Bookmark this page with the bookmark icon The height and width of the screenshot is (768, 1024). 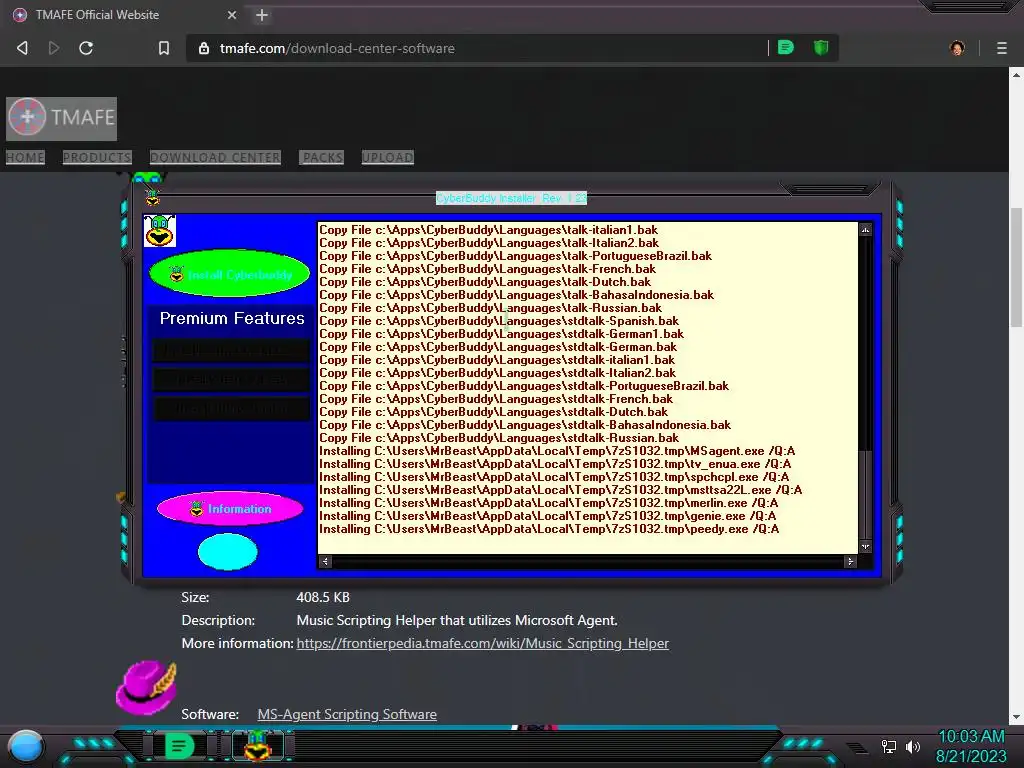[x=164, y=48]
